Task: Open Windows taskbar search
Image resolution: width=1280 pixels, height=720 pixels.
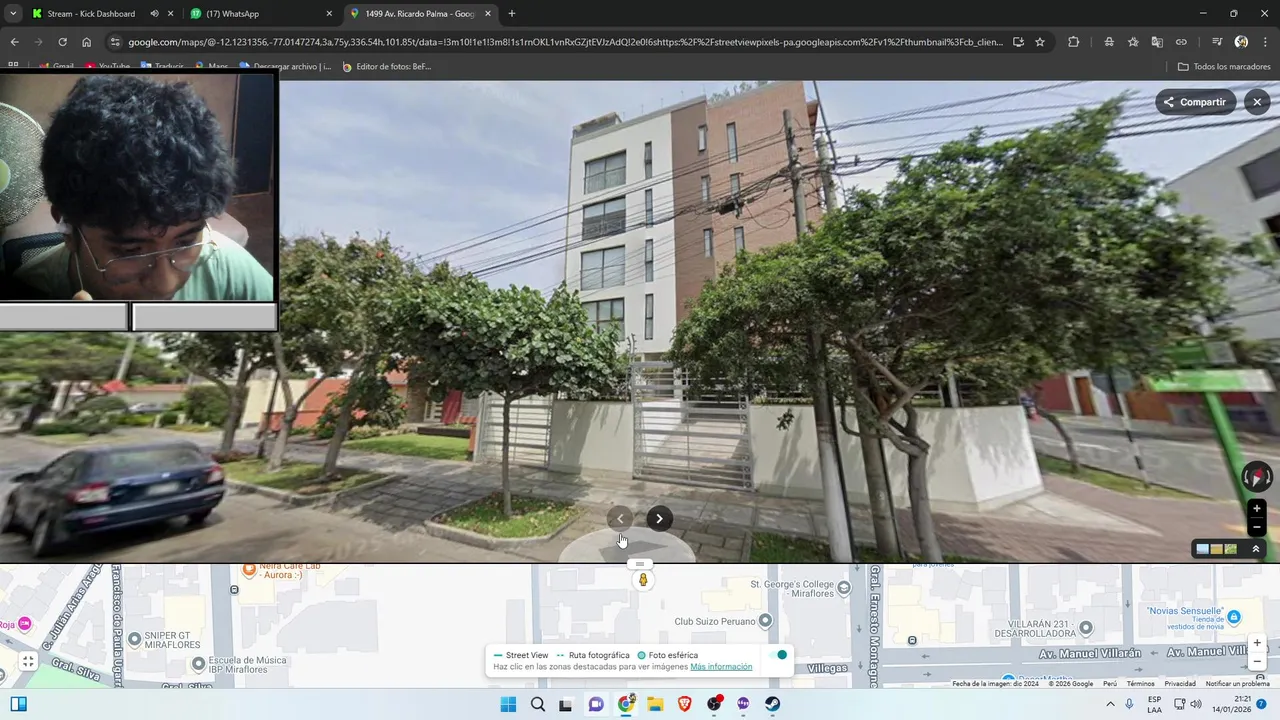Action: 538,704
